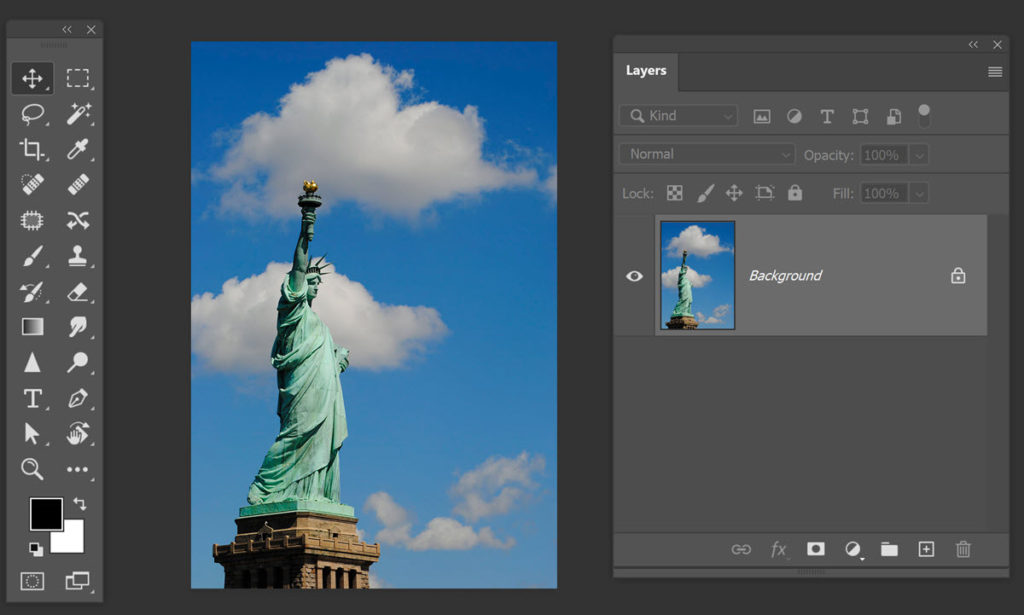Click the Fill value field
Screen dimensions: 1024x615
click(884, 194)
